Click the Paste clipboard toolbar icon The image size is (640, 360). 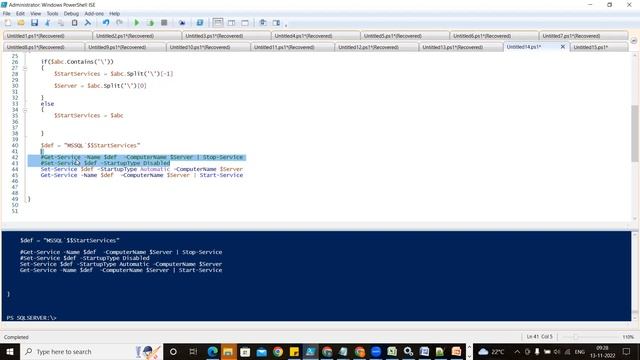[74, 23]
